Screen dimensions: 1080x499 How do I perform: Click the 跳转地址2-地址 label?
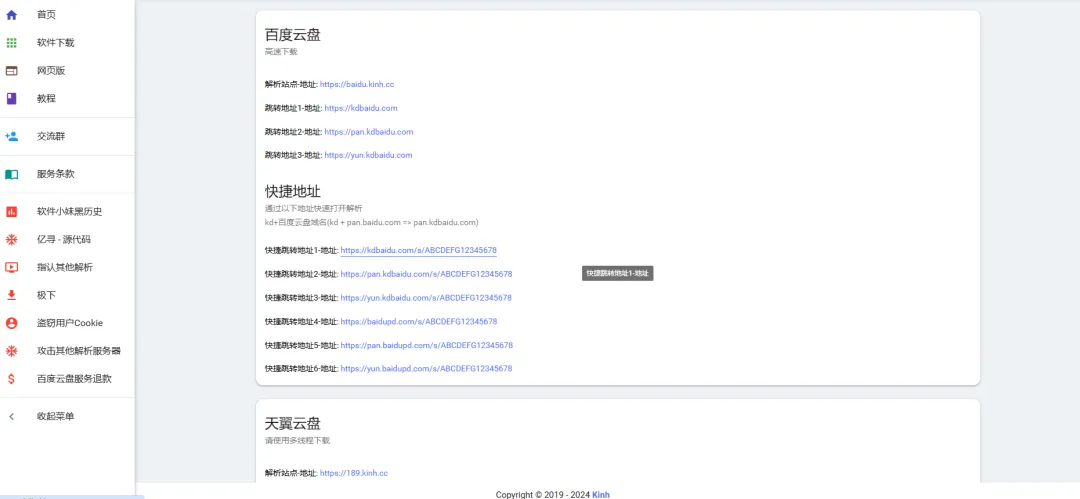pos(293,132)
